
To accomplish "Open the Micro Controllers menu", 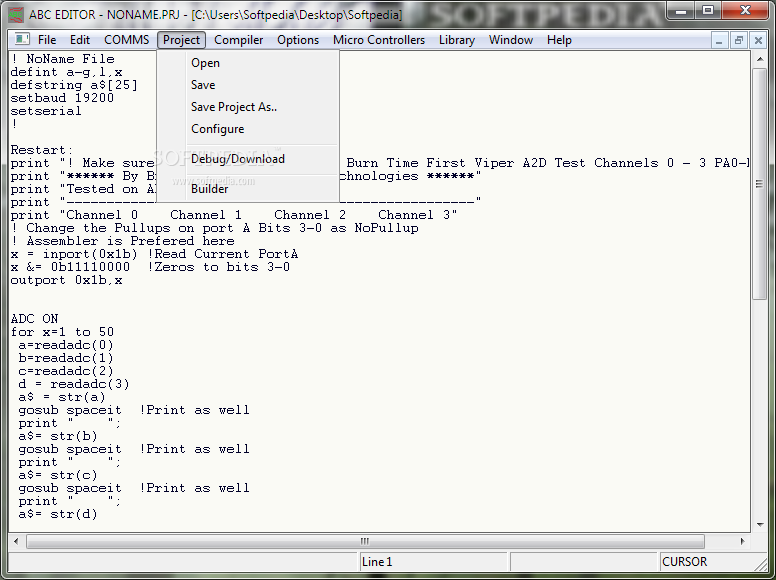I will pyautogui.click(x=379, y=40).
